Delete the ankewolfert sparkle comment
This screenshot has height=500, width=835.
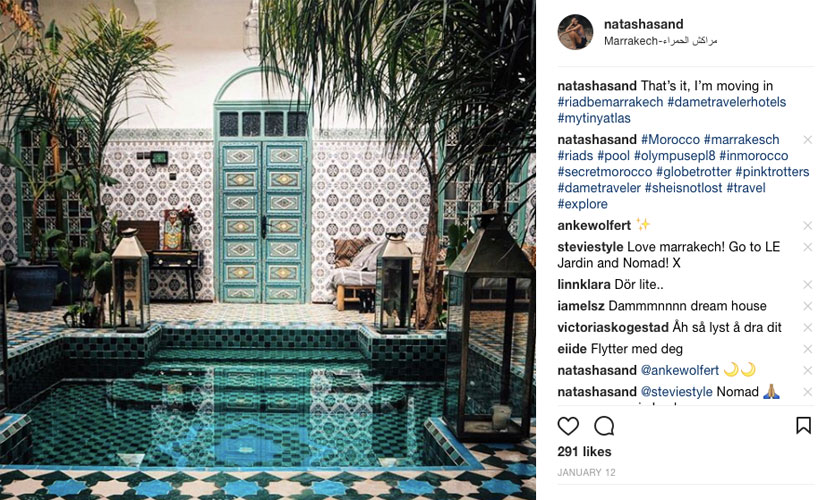click(x=808, y=226)
